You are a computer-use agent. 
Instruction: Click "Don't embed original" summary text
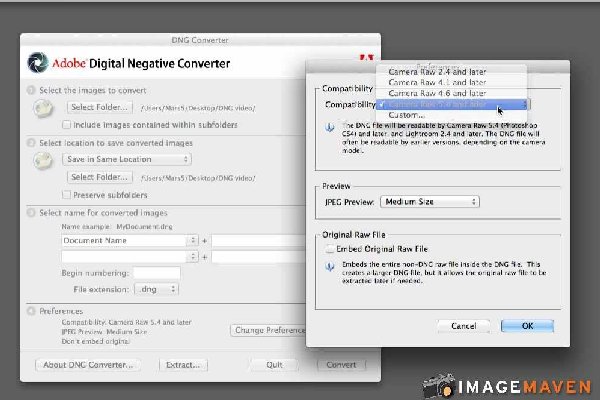click(x=95, y=341)
